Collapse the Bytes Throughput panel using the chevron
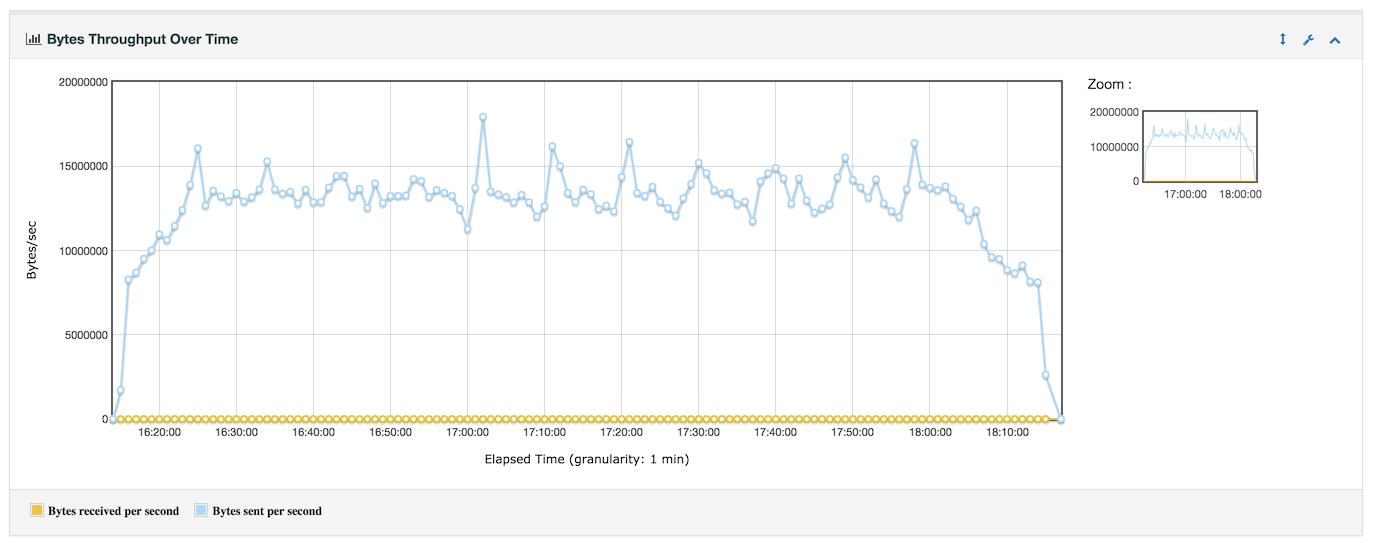The width and height of the screenshot is (1373, 543). [1334, 40]
